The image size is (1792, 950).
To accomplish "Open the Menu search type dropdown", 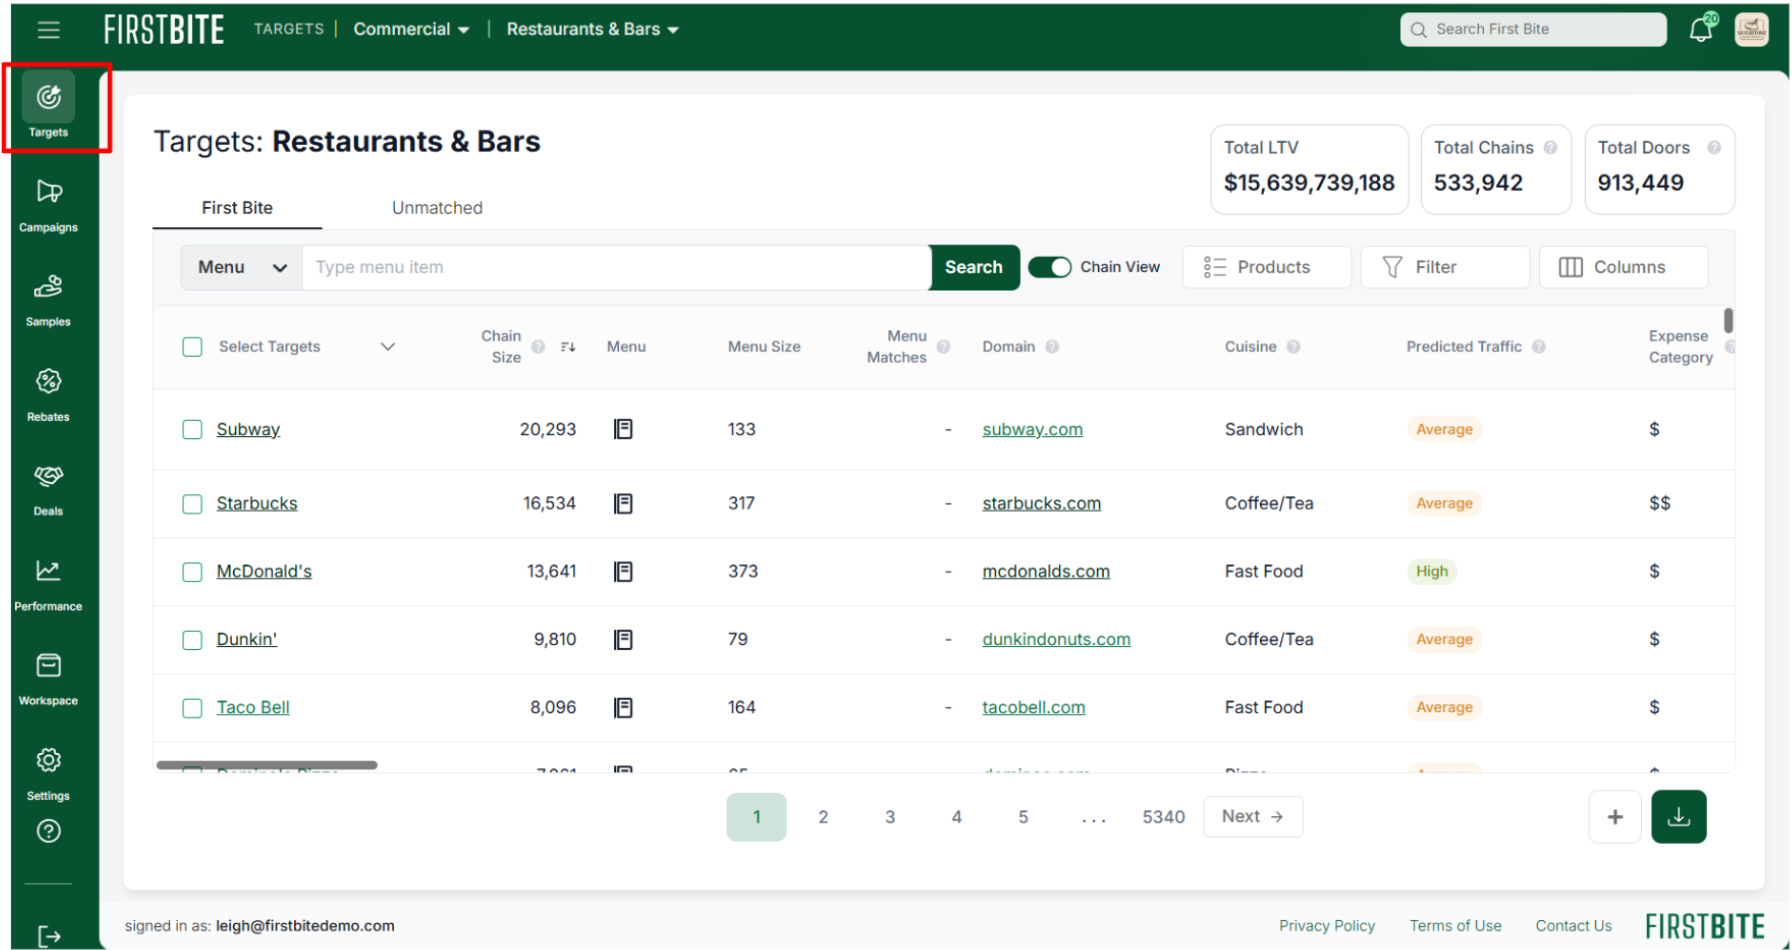I will 242,267.
